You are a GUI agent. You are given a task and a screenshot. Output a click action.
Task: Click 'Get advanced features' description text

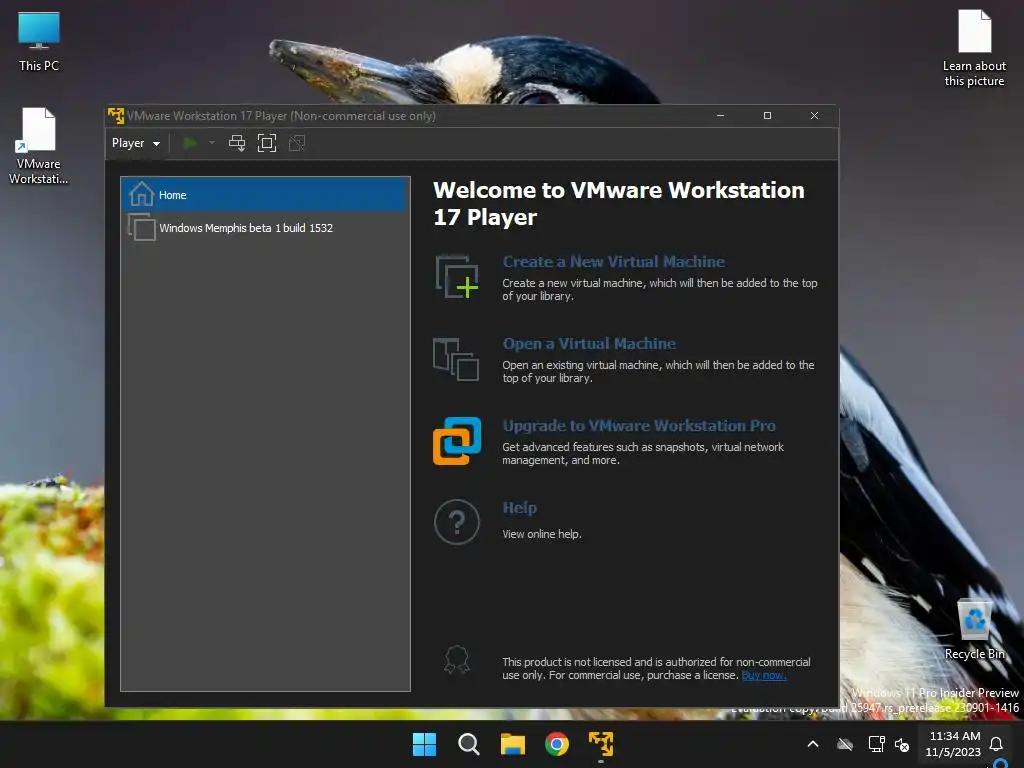643,453
